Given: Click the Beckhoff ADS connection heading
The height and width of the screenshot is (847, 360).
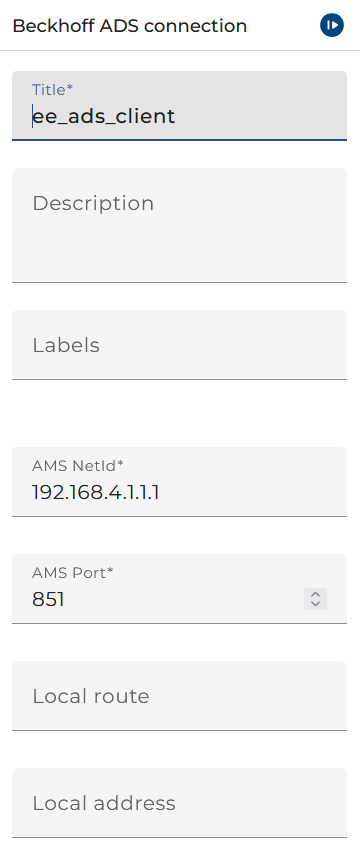Looking at the screenshot, I should [x=130, y=26].
